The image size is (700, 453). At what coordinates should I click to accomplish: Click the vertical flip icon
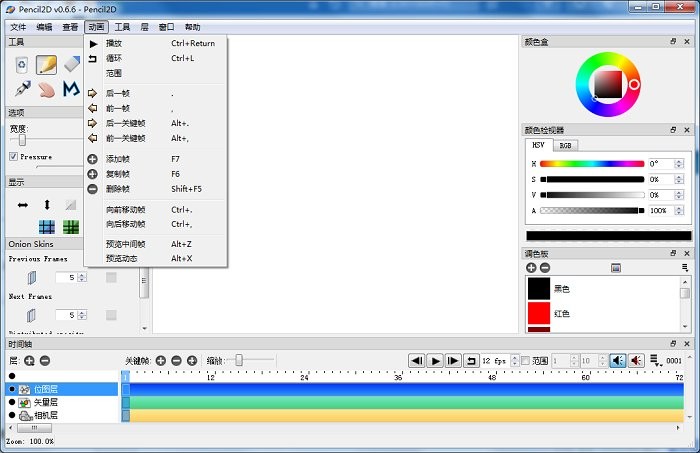46,204
